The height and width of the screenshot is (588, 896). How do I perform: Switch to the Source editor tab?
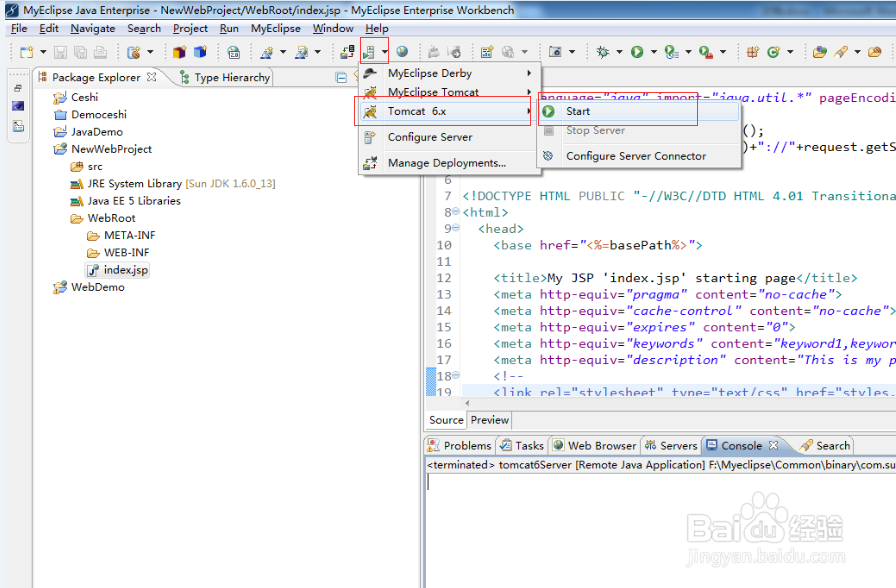pyautogui.click(x=446, y=420)
